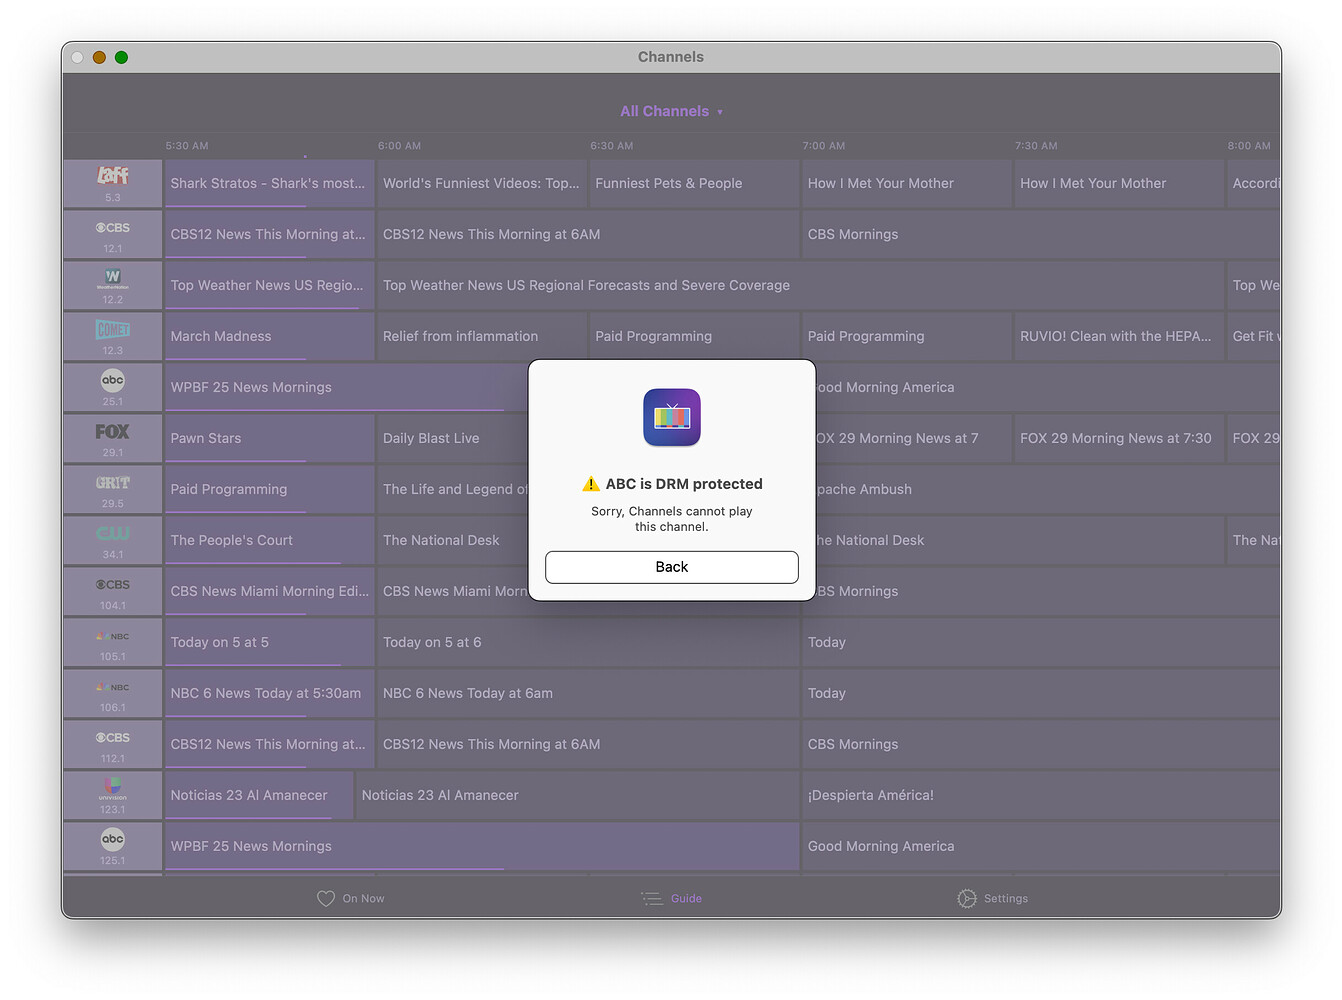Open Shark Stratos program listing
Viewport: 1342px width, 1000px height.
pyautogui.click(x=268, y=183)
